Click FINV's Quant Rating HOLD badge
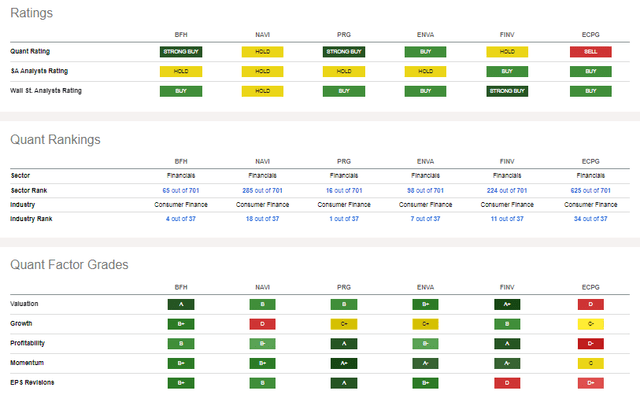640x402 pixels. 507,52
